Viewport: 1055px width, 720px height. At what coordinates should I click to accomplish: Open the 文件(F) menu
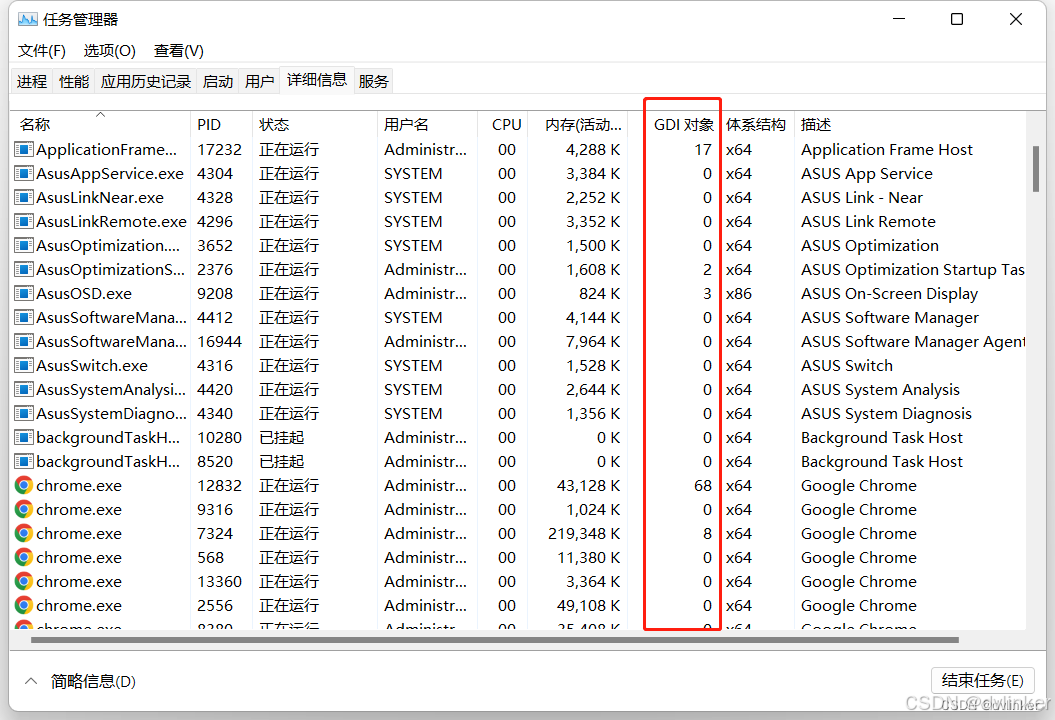click(x=42, y=51)
